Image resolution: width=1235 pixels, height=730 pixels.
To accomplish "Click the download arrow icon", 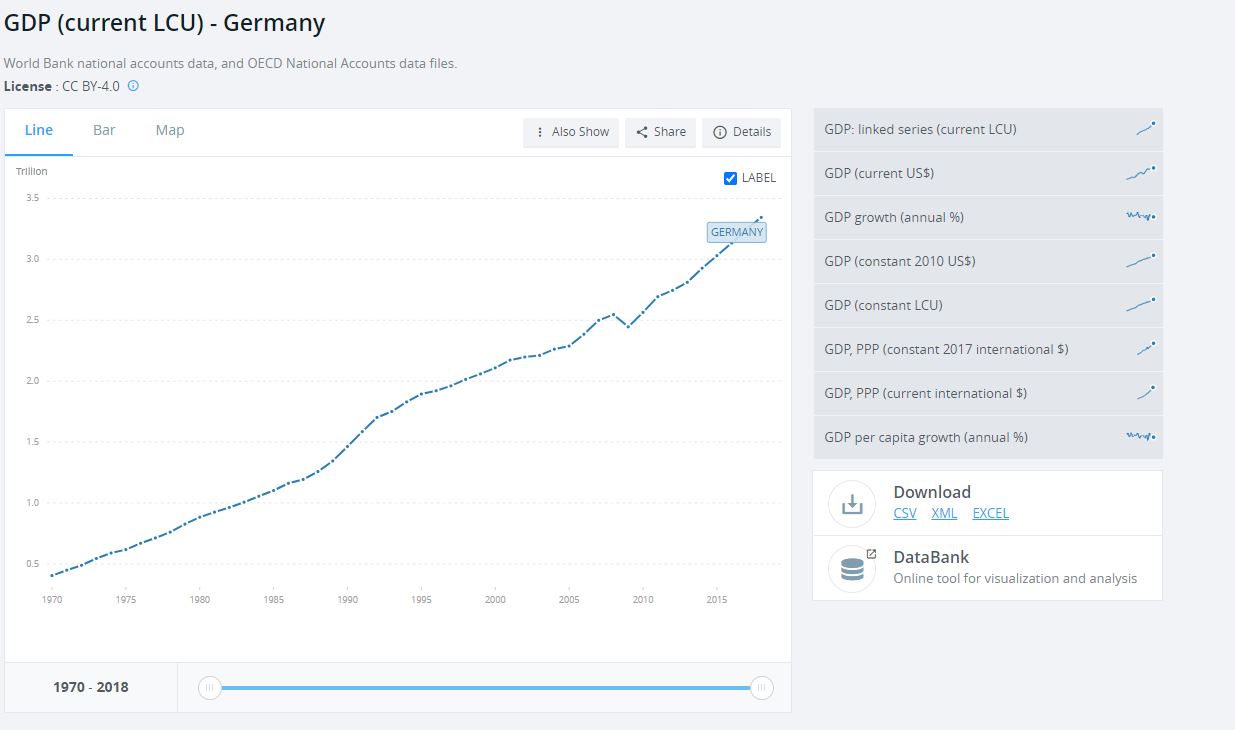I will coord(852,504).
